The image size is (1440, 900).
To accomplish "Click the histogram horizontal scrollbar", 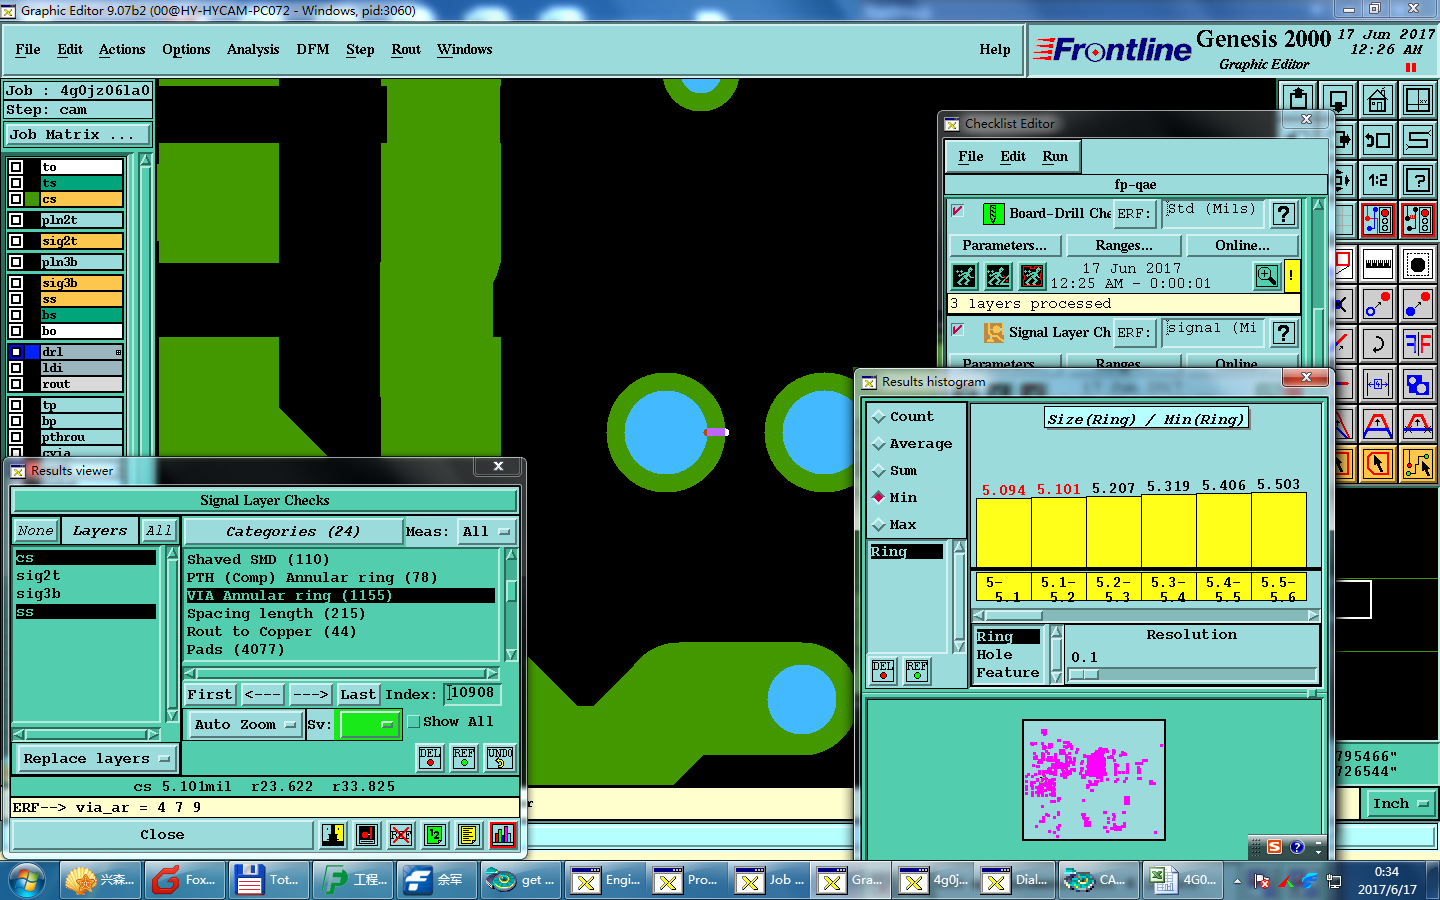I will click(1146, 616).
